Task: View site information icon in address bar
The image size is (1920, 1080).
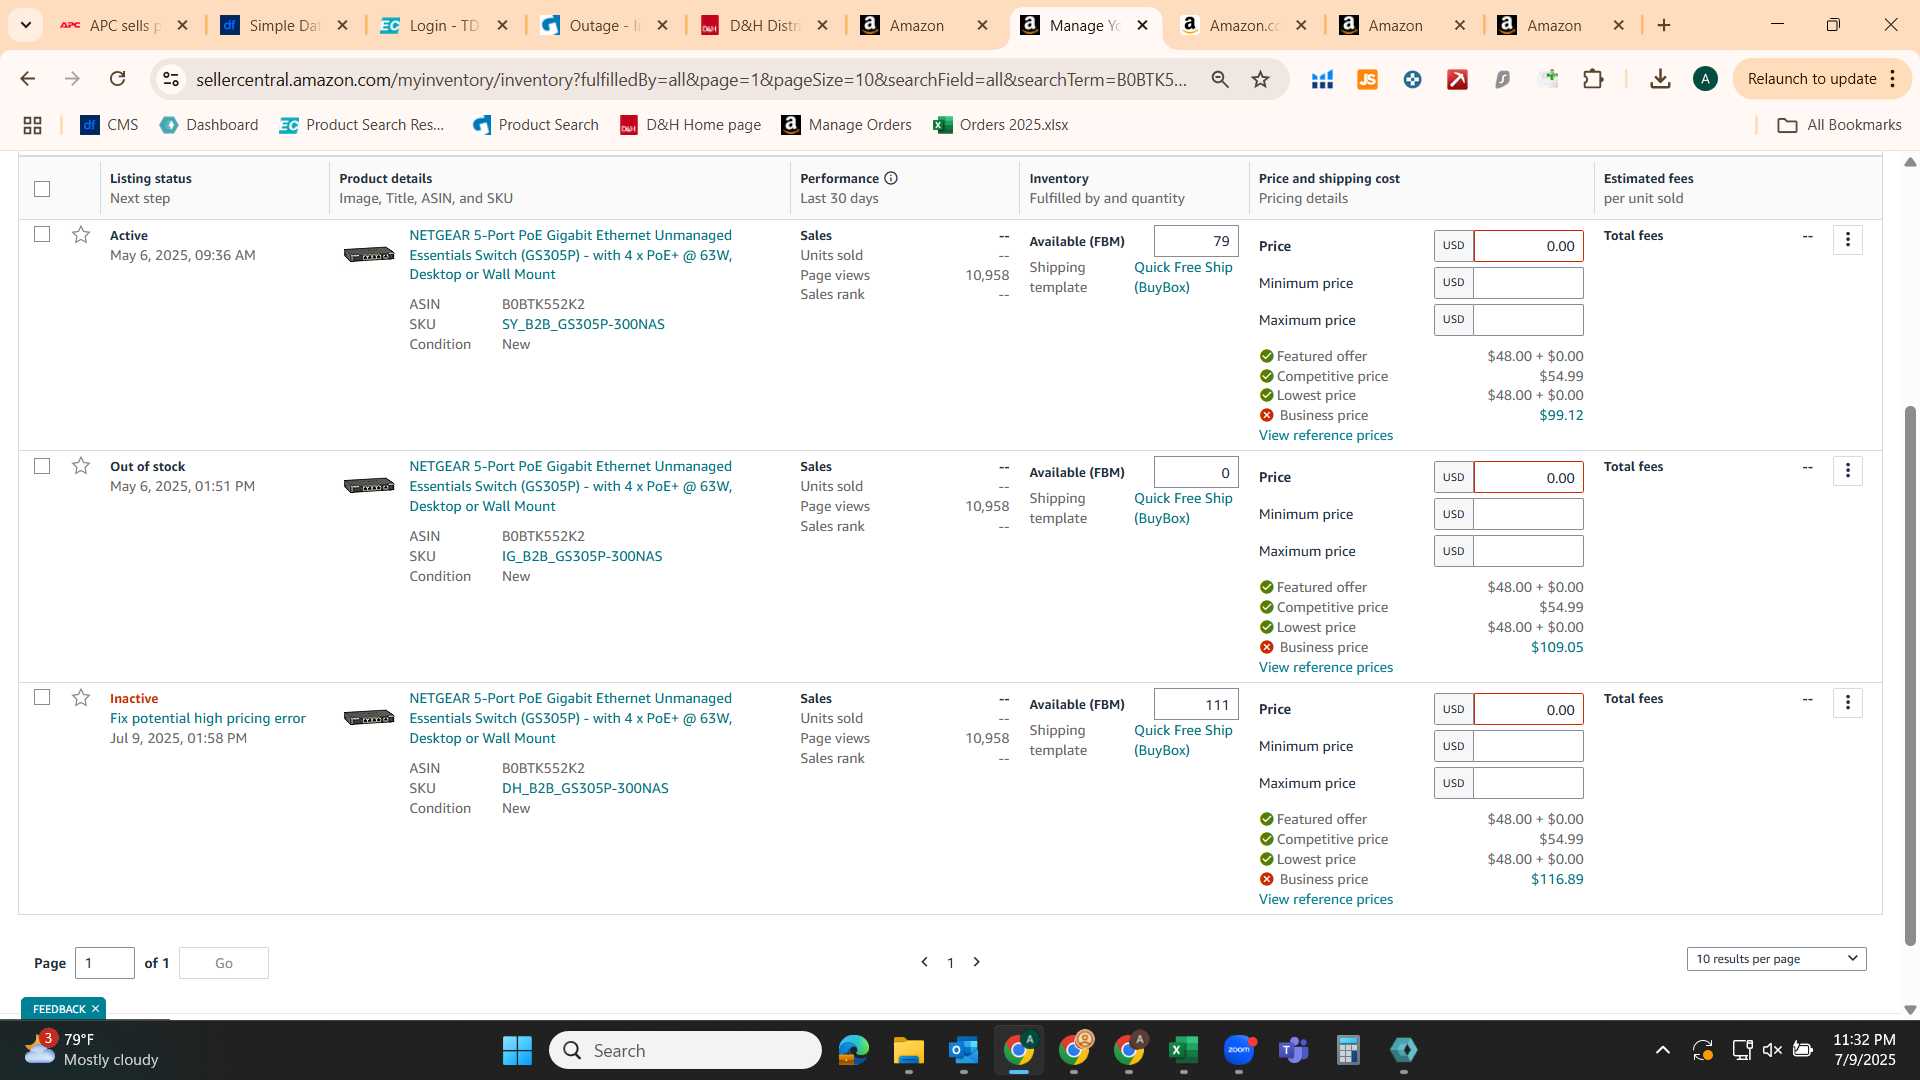Action: pyautogui.click(x=171, y=79)
